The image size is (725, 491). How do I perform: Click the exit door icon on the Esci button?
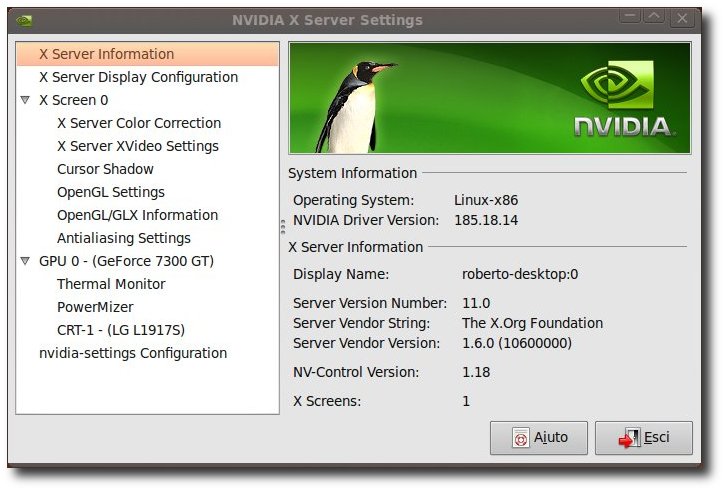pos(629,438)
